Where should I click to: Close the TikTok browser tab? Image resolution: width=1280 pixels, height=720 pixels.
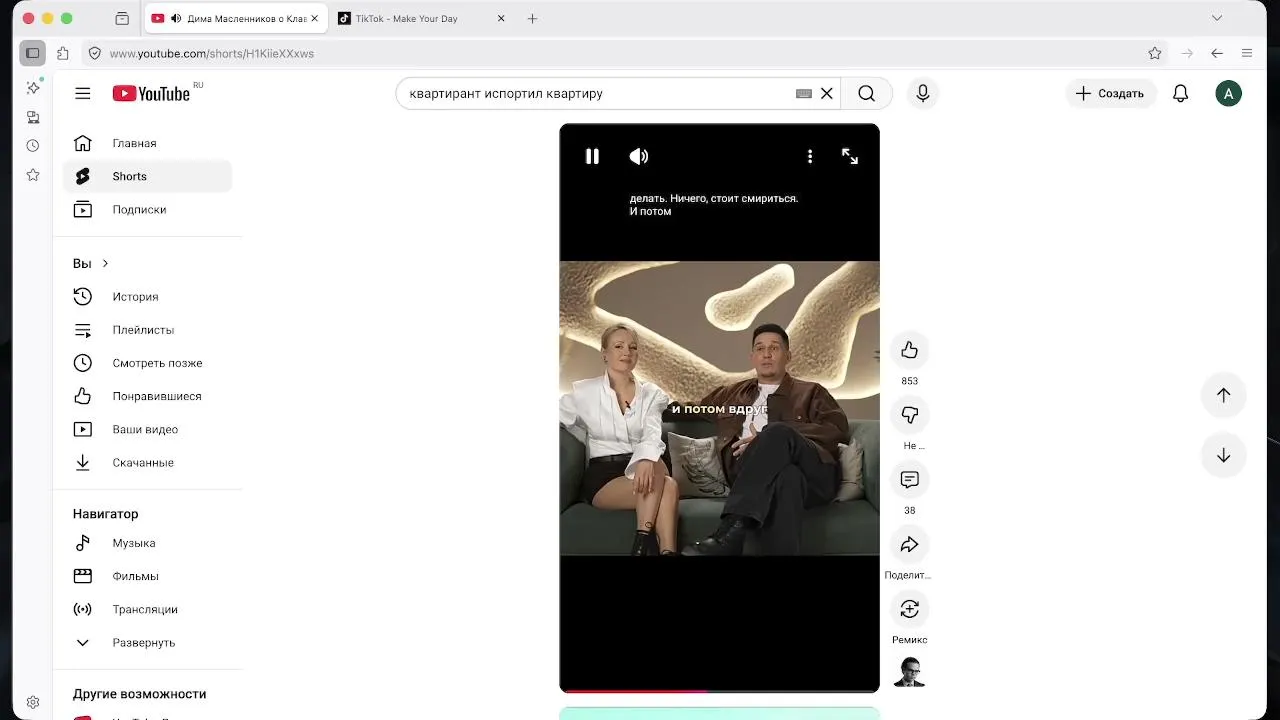501,18
